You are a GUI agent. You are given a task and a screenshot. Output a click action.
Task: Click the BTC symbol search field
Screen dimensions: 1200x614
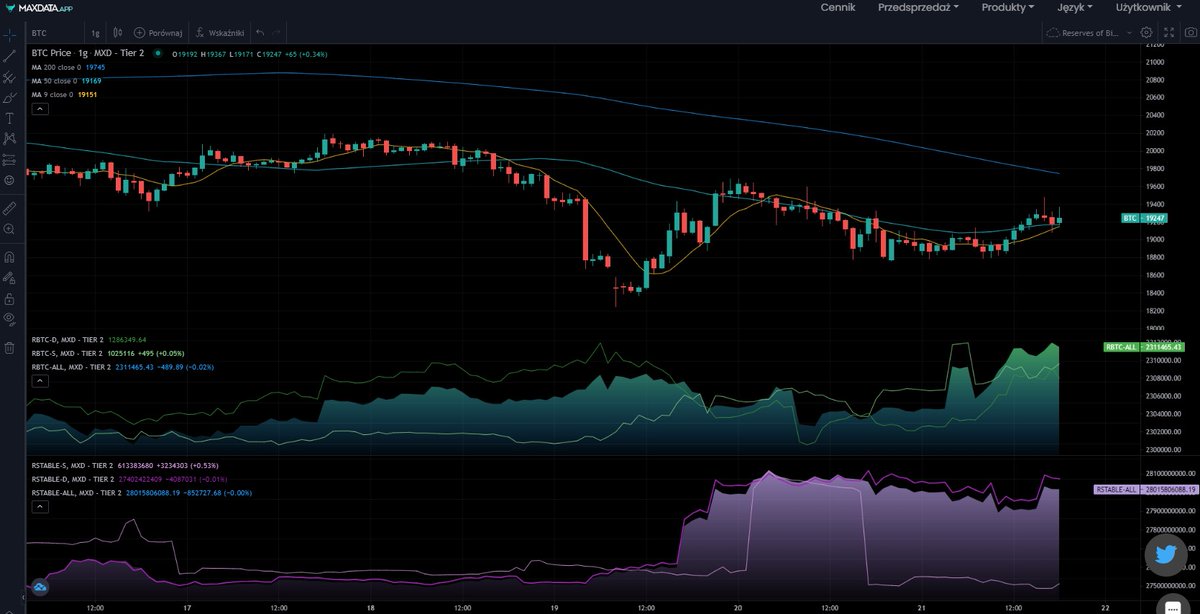click(x=53, y=33)
